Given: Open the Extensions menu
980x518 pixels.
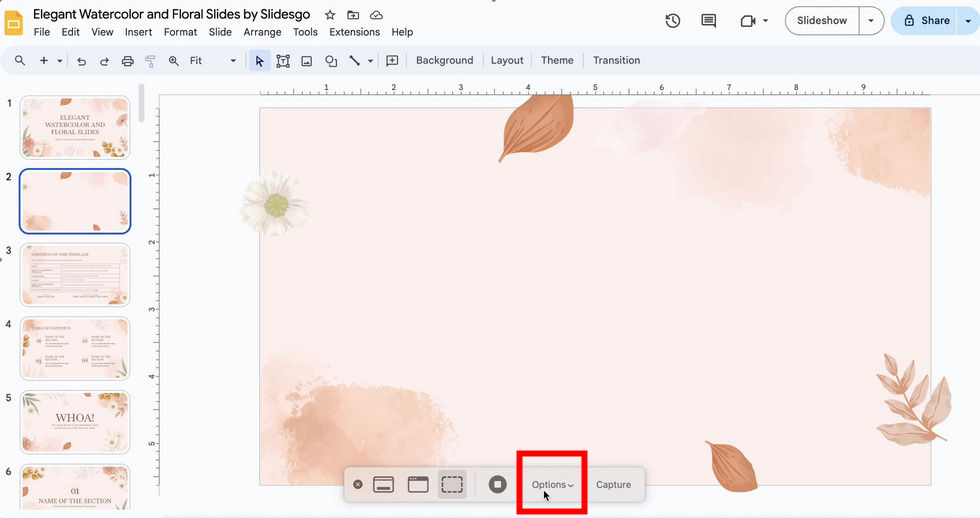Looking at the screenshot, I should [354, 32].
